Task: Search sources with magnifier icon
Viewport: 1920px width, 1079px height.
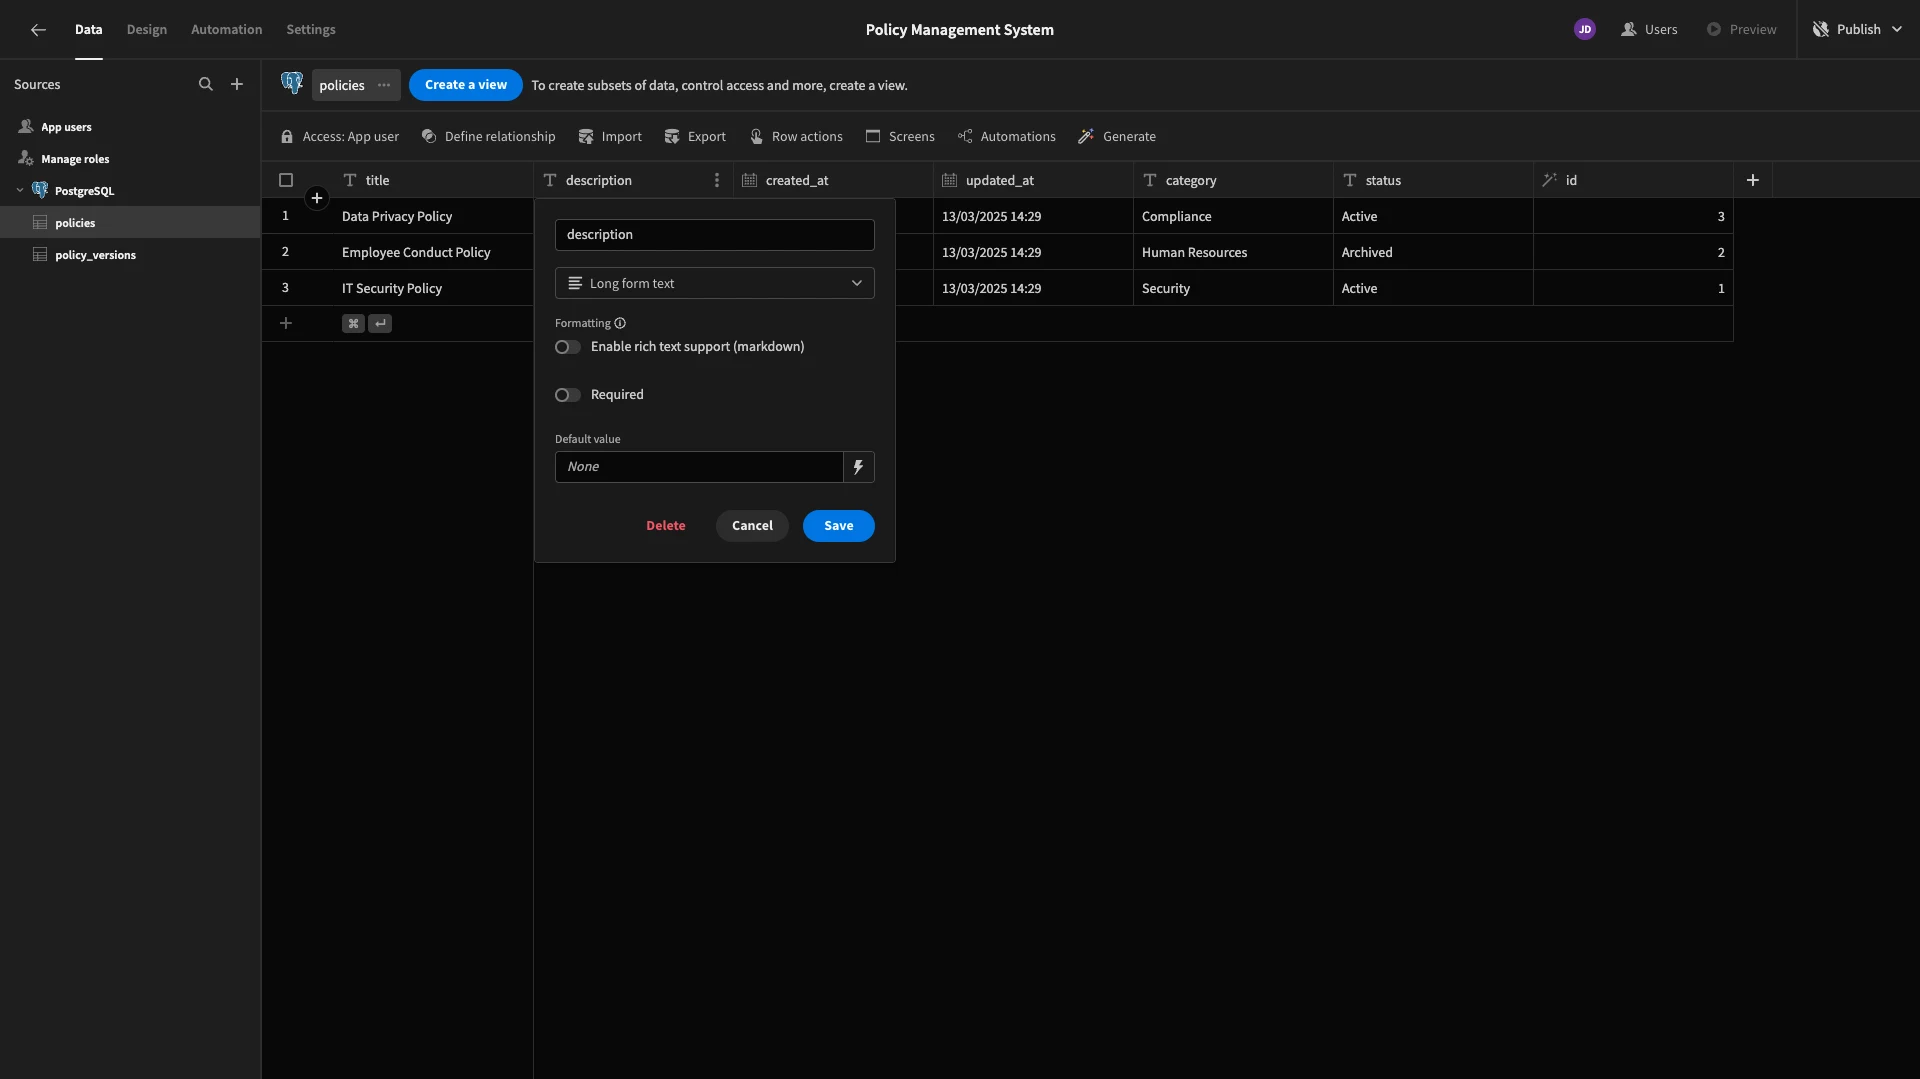Action: pos(206,85)
